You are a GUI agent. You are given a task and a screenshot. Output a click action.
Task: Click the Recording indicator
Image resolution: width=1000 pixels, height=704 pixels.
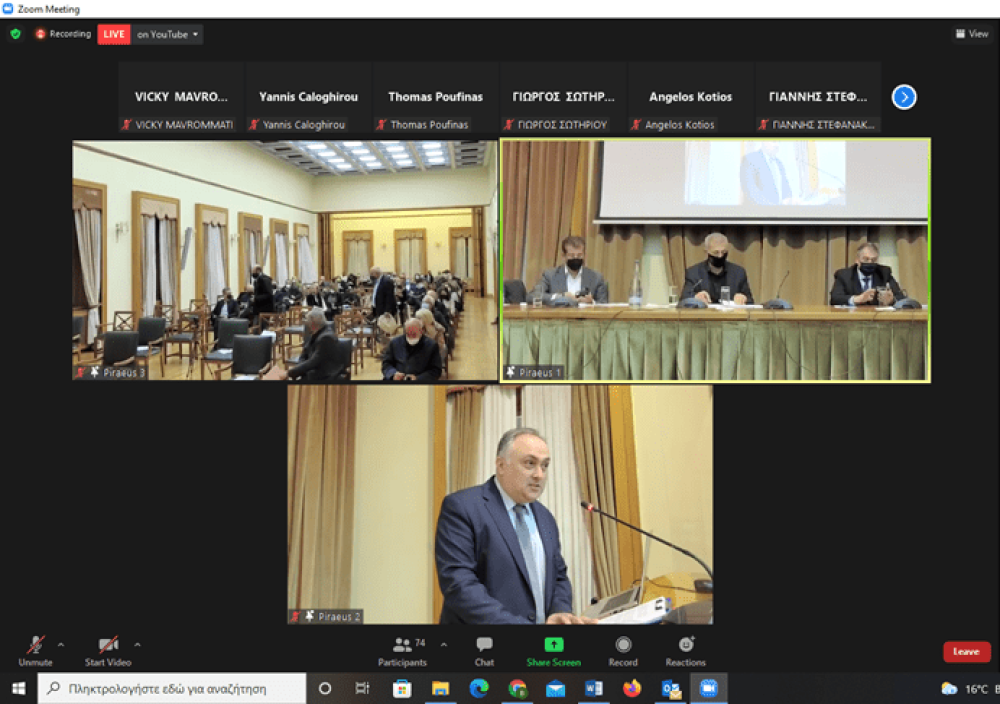click(63, 34)
